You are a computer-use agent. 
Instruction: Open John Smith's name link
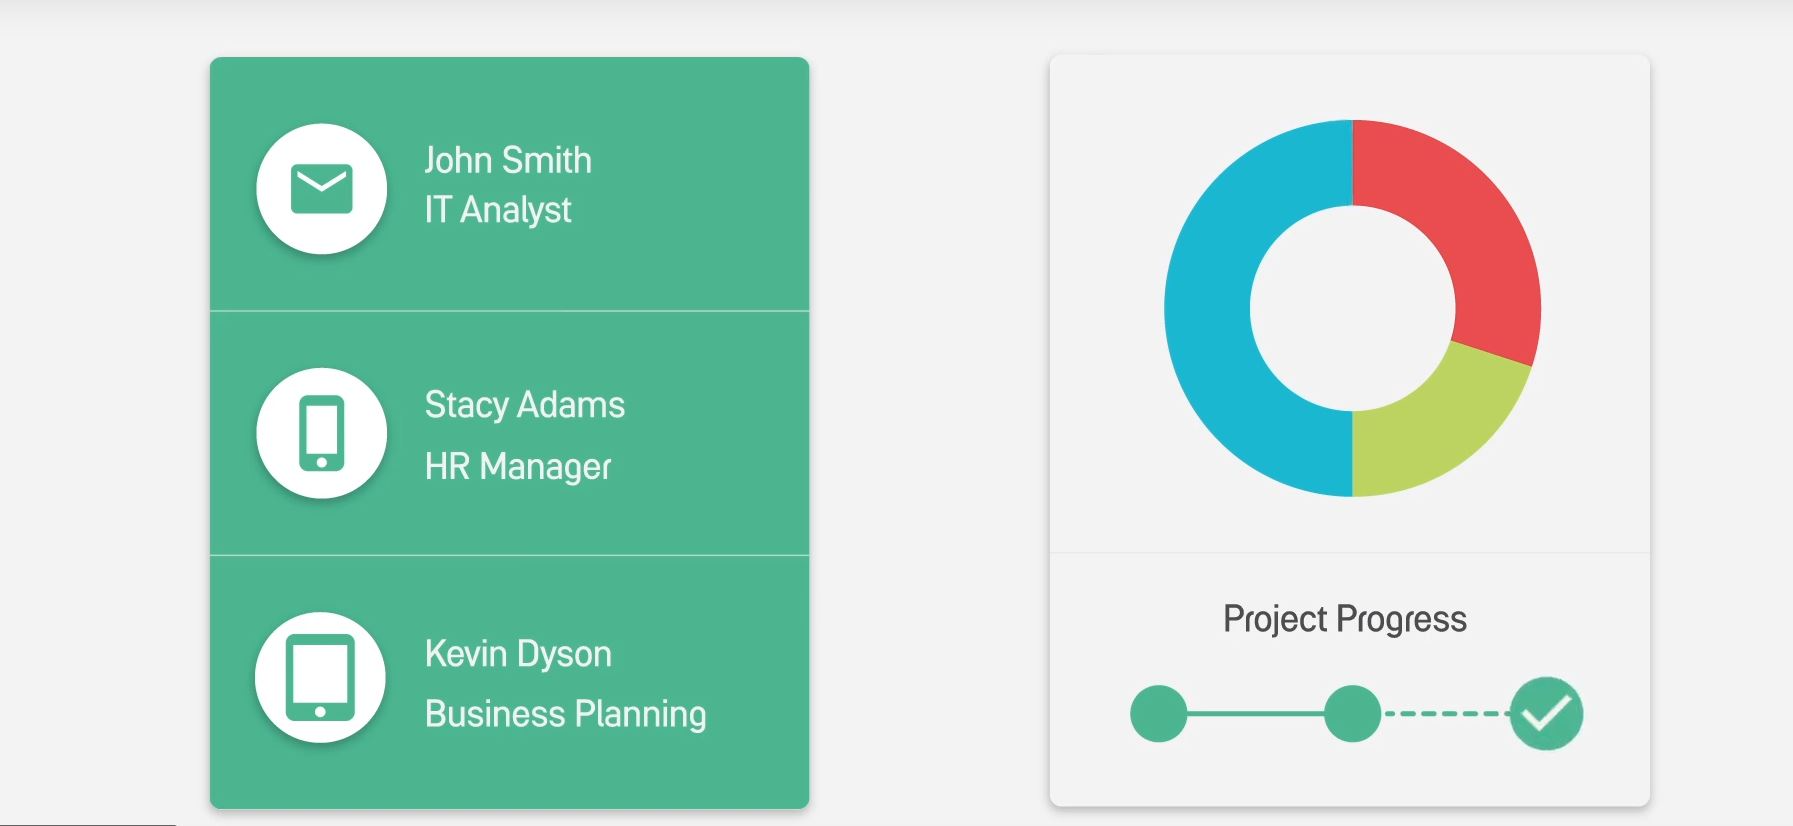point(507,160)
